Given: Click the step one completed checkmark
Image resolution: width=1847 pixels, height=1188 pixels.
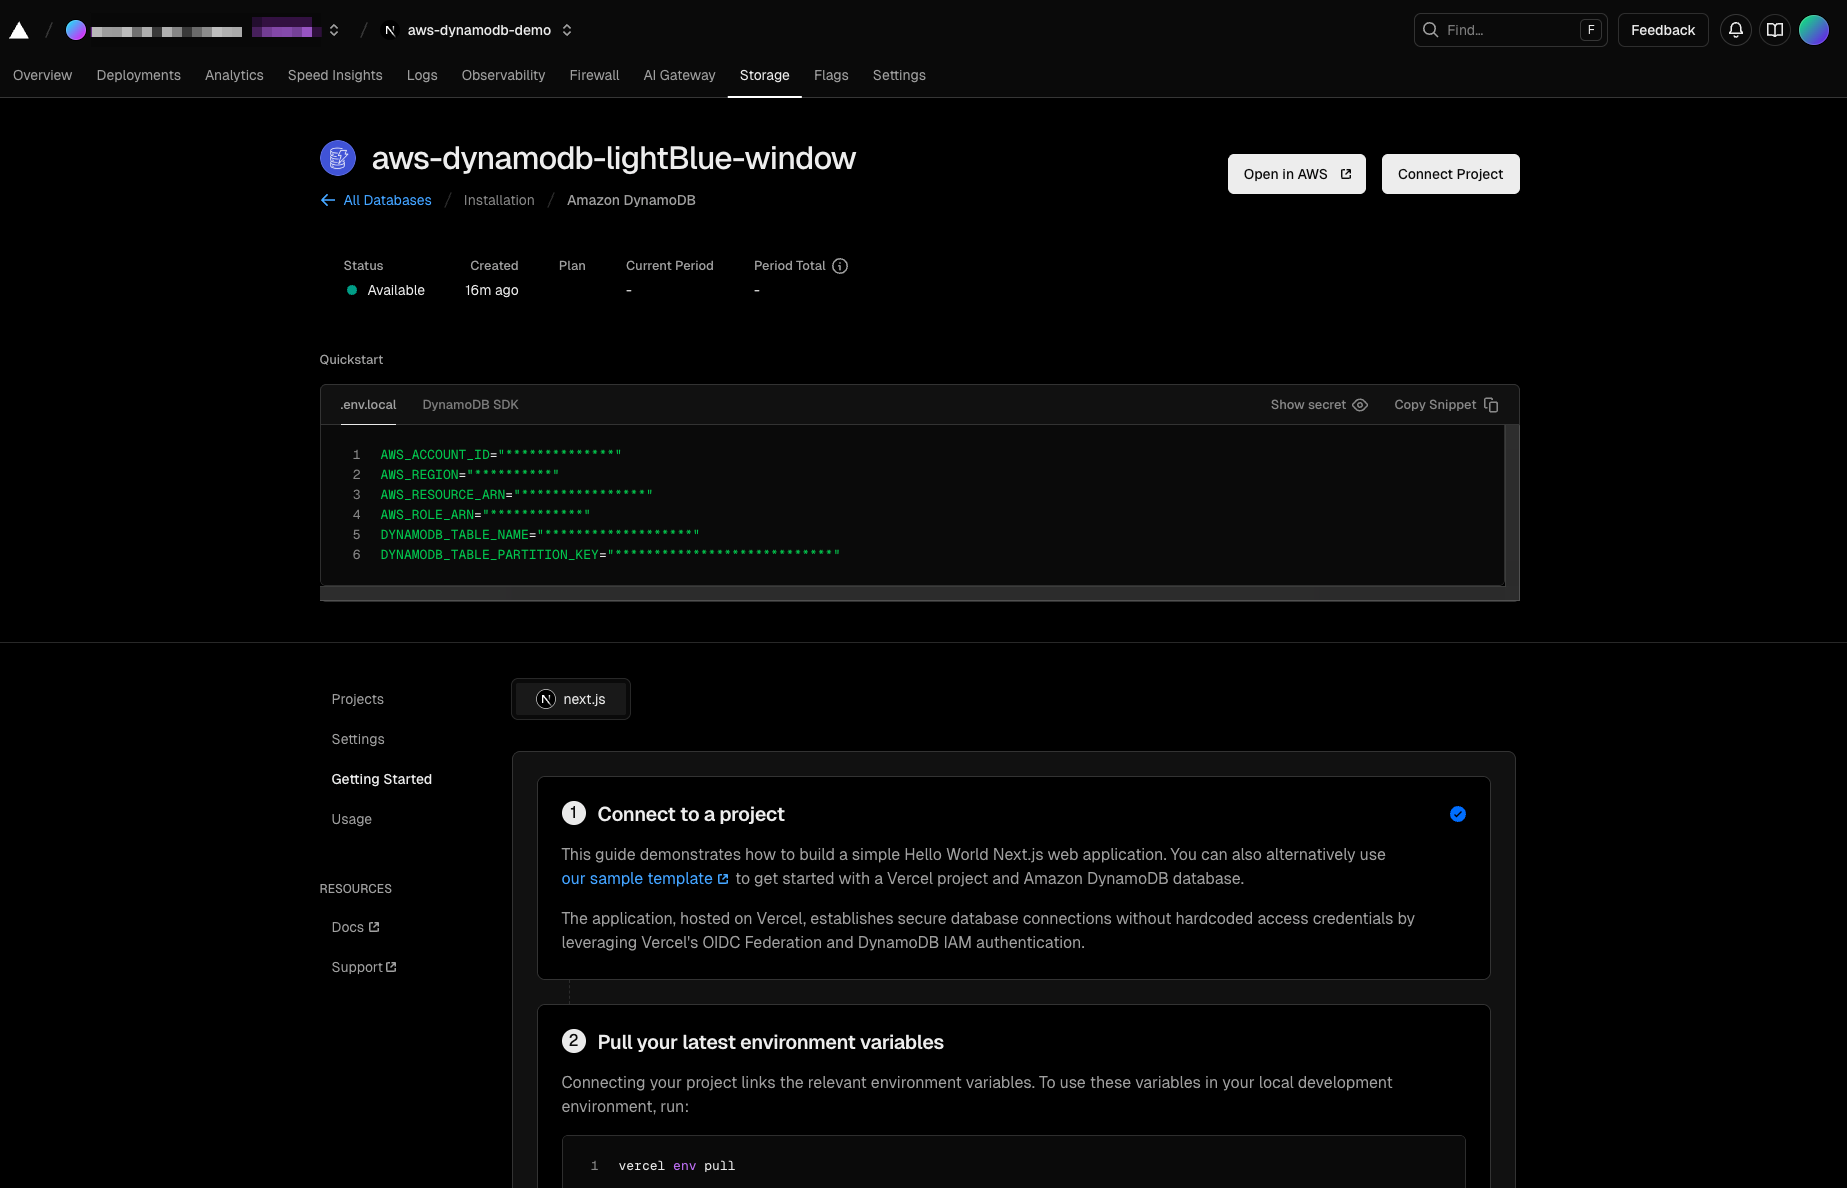Looking at the screenshot, I should (1458, 814).
